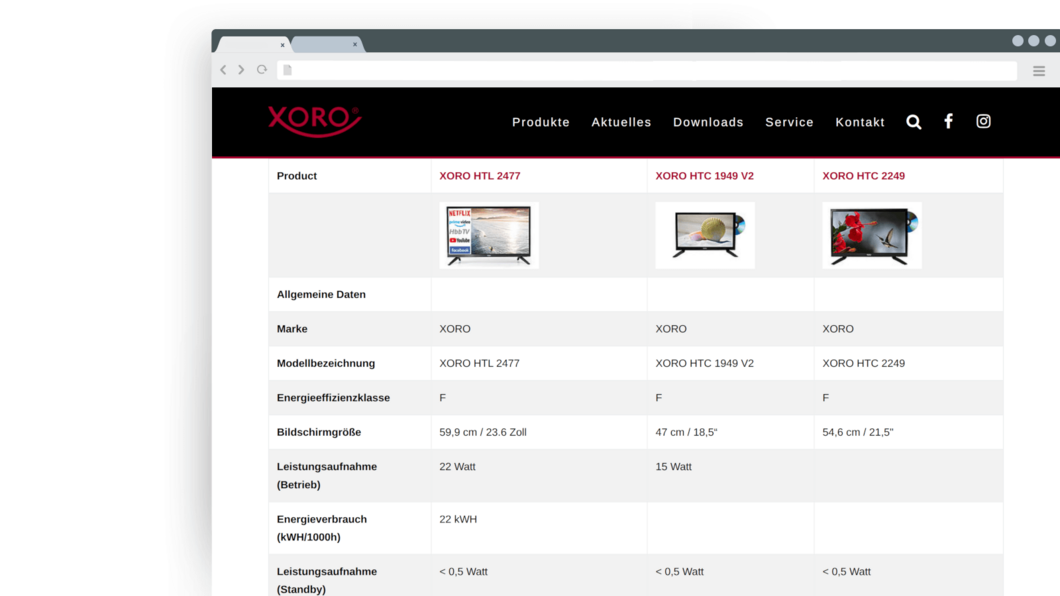
Task: Open the Service menu
Action: [x=789, y=122]
